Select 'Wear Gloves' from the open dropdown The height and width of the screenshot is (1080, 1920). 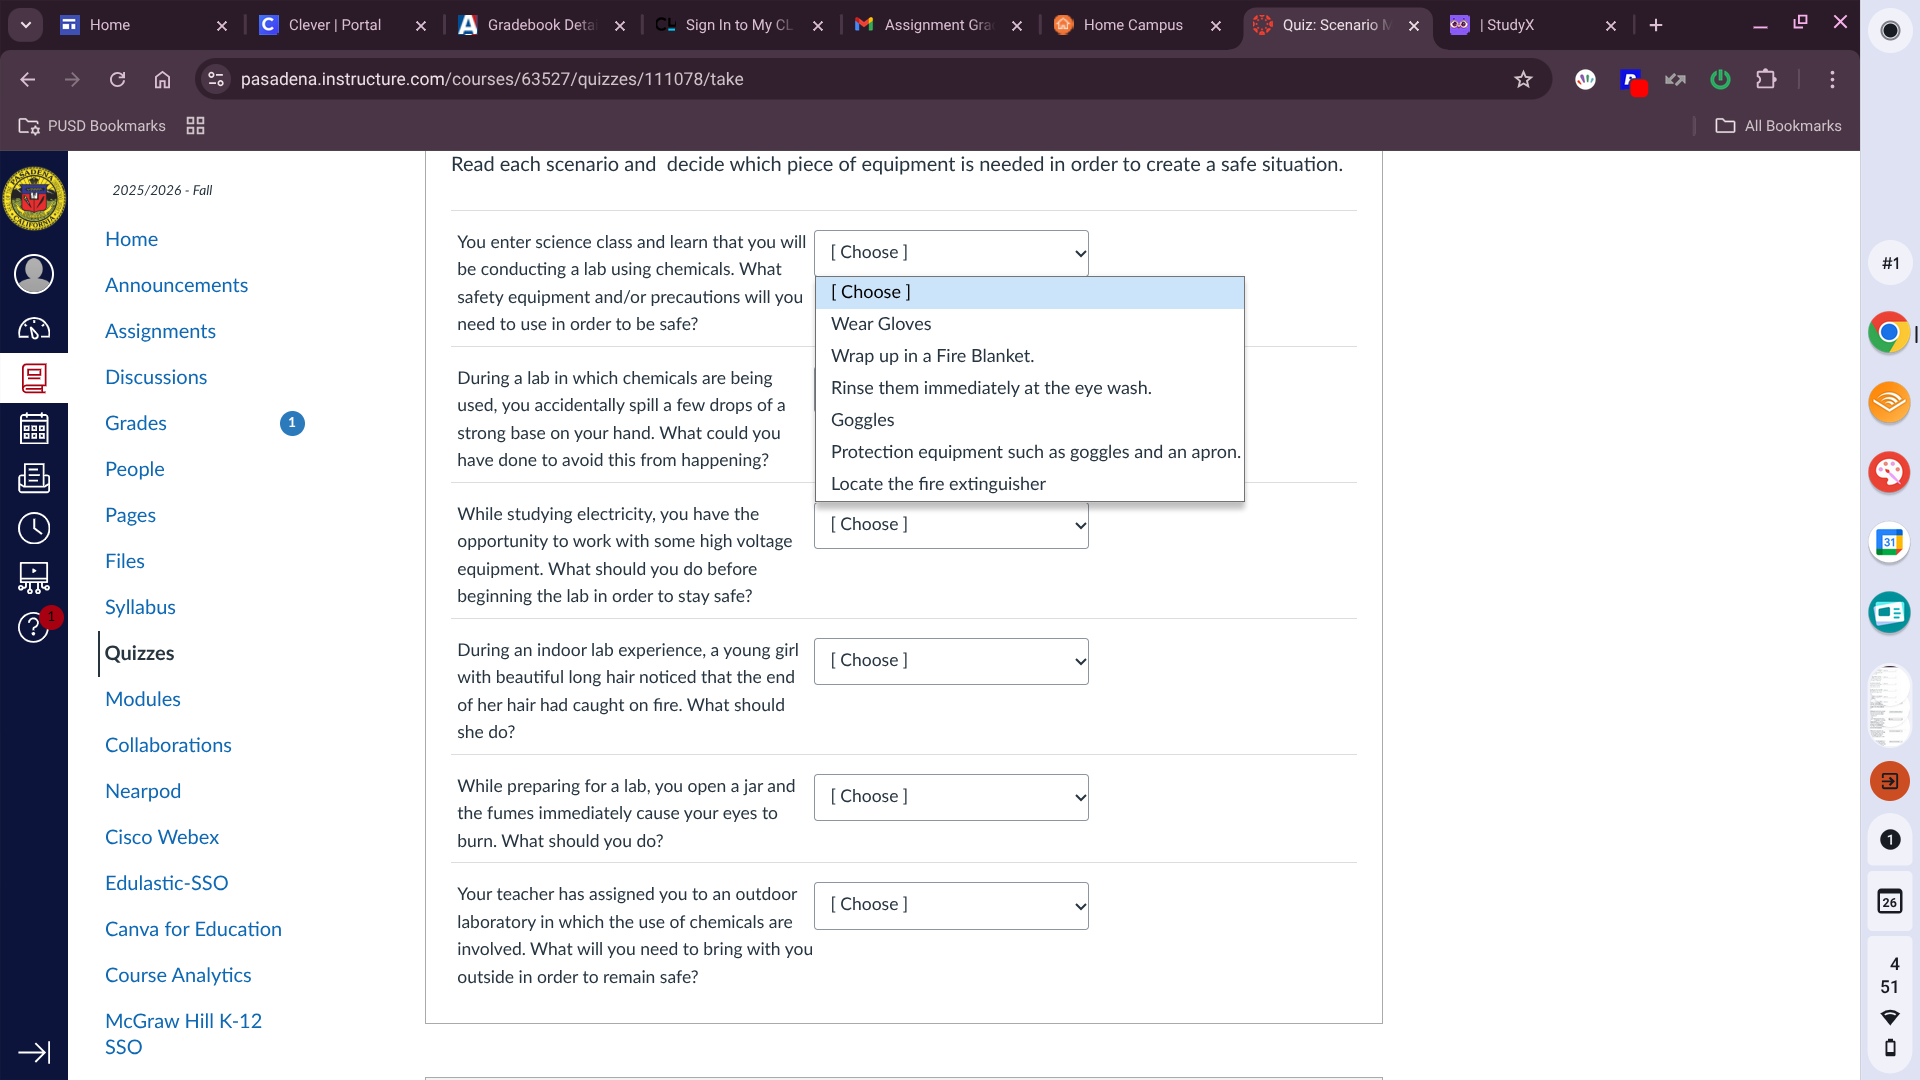click(880, 324)
